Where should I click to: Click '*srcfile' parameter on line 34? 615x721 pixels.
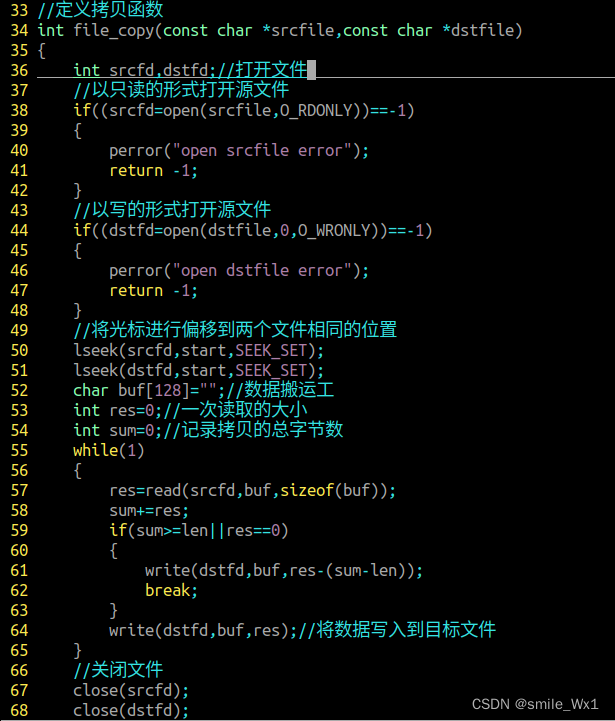(x=298, y=30)
